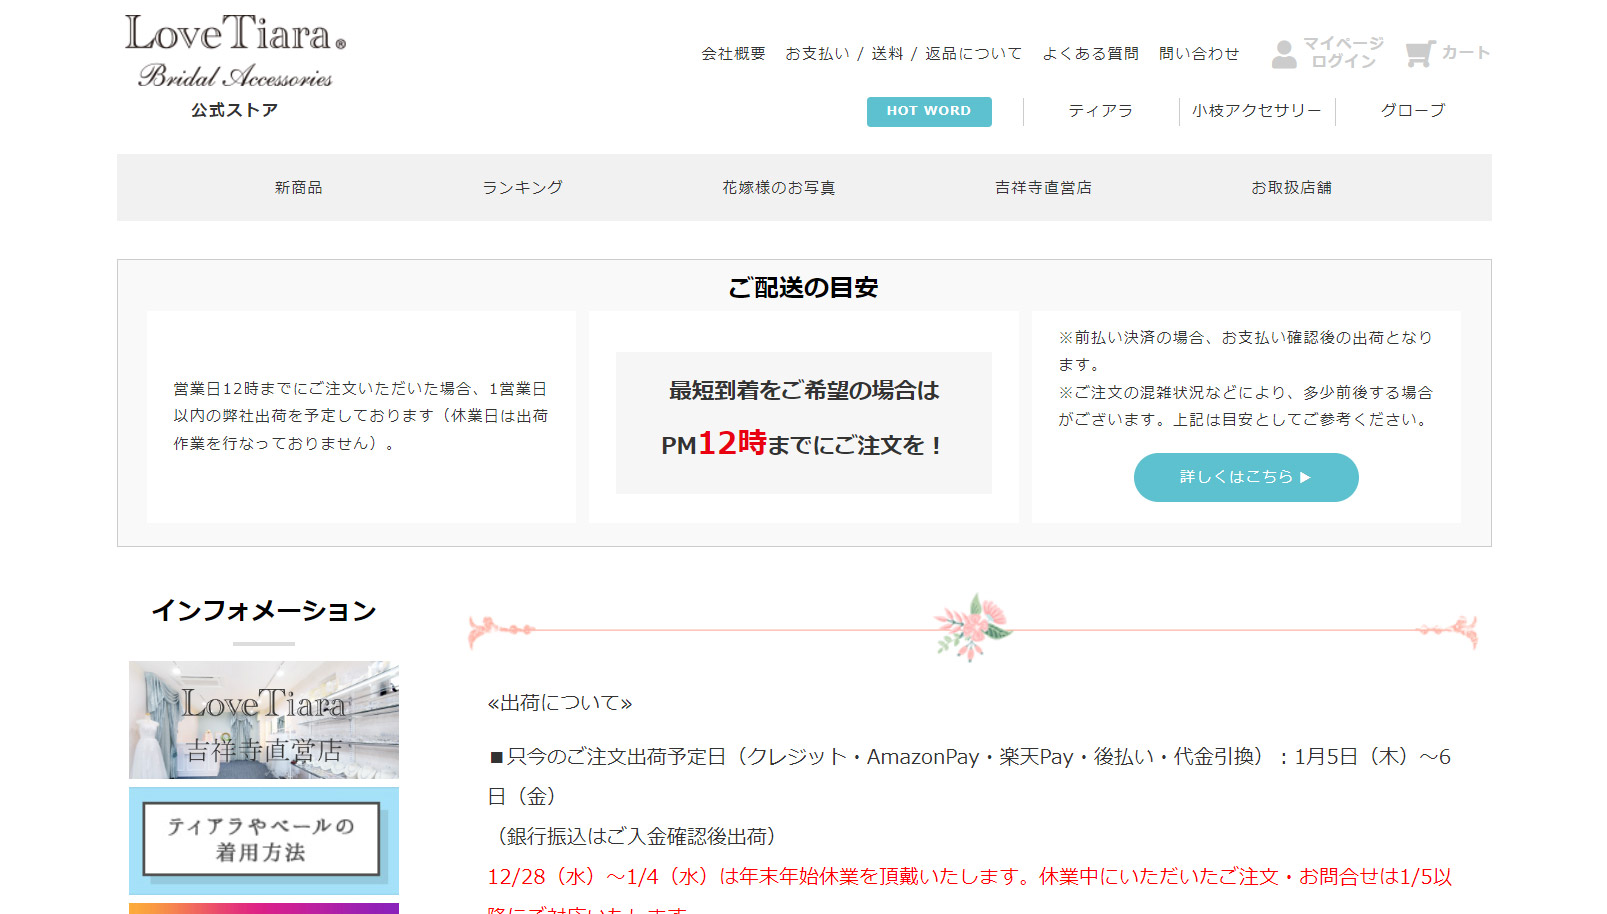Select グローブ in the hot word bar
1607x914 pixels.
pos(1411,111)
